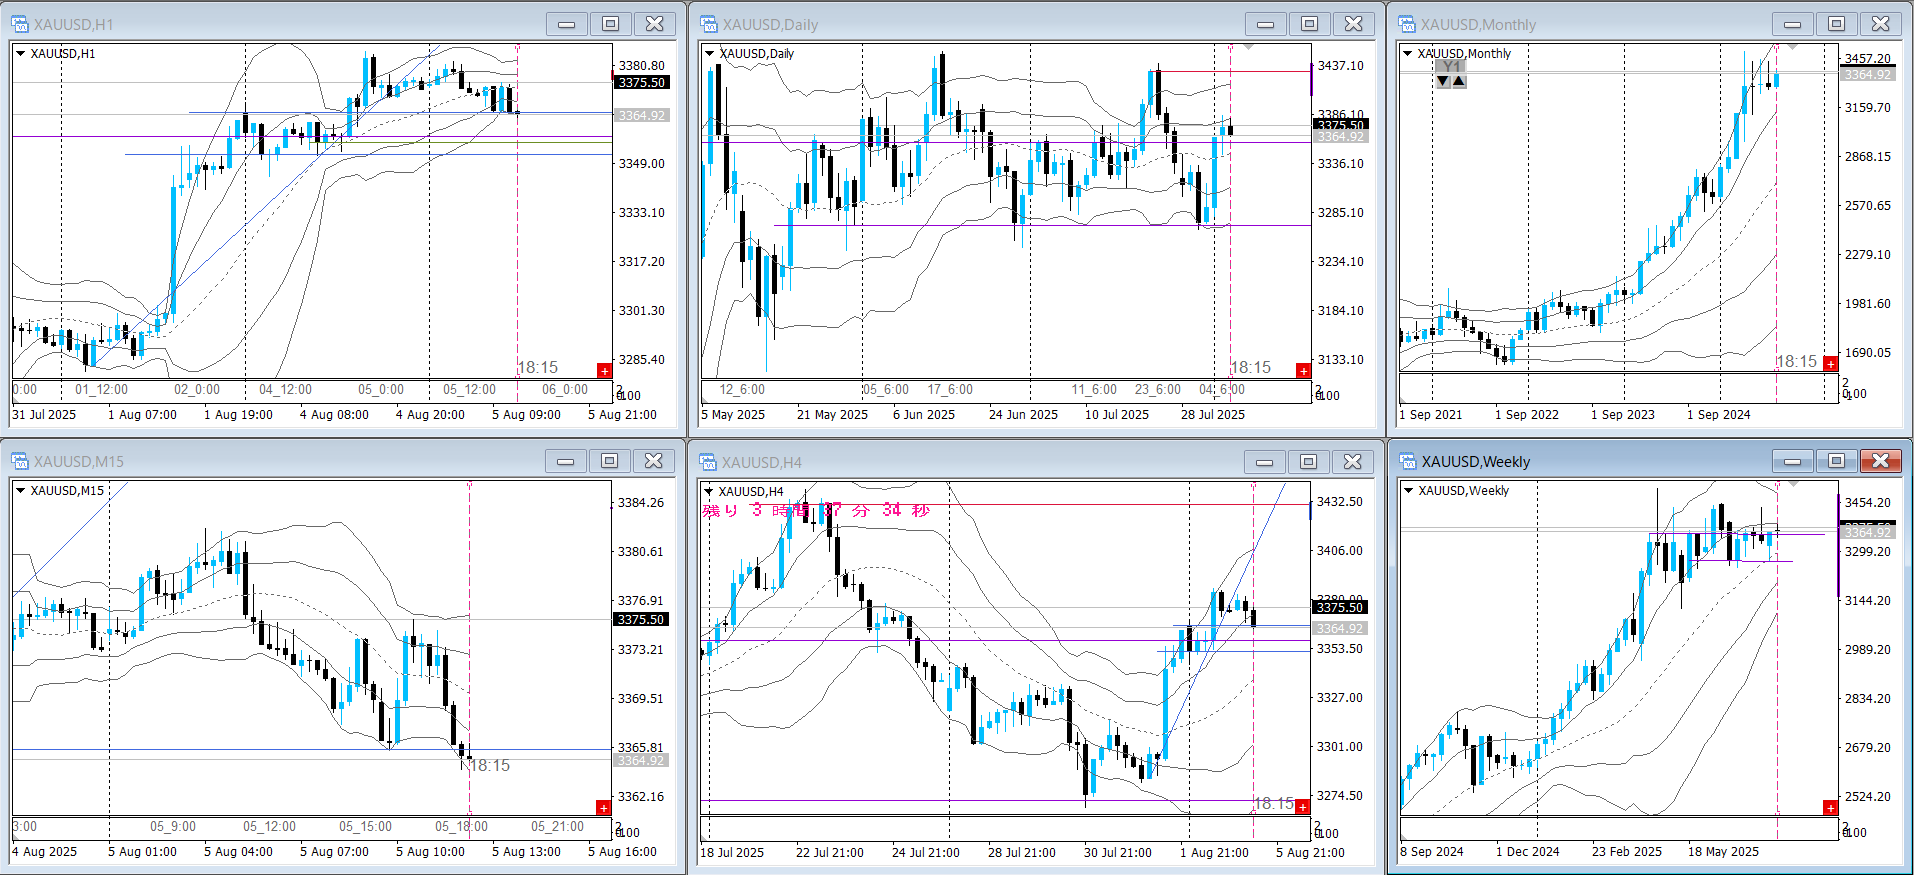Click the 3454.20 value on Weekly price scale
Screen dimensions: 1914x875
pyautogui.click(x=1868, y=503)
